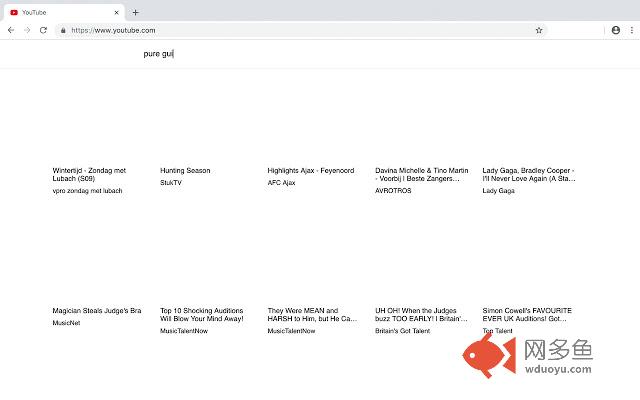Close the YouTube tab

pos(117,12)
